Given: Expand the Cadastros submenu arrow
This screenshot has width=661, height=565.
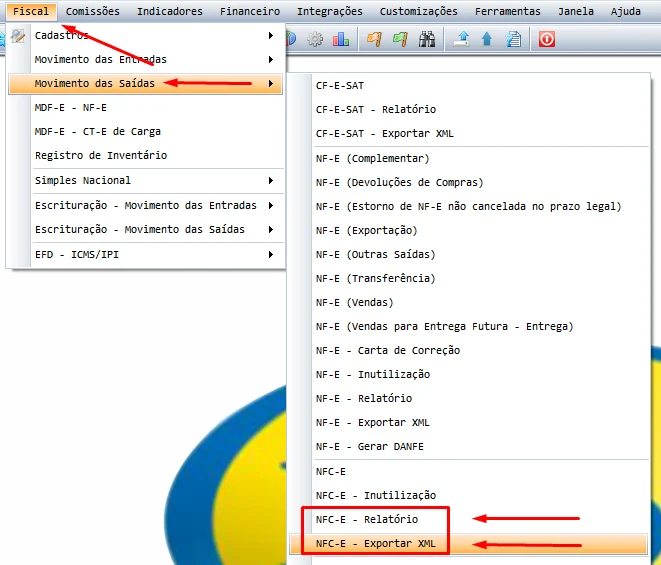Looking at the screenshot, I should 271,35.
